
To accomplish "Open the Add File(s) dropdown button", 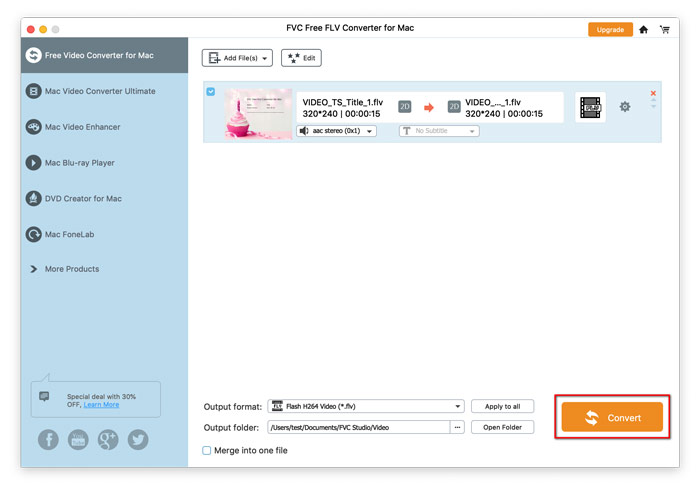I will (x=237, y=58).
